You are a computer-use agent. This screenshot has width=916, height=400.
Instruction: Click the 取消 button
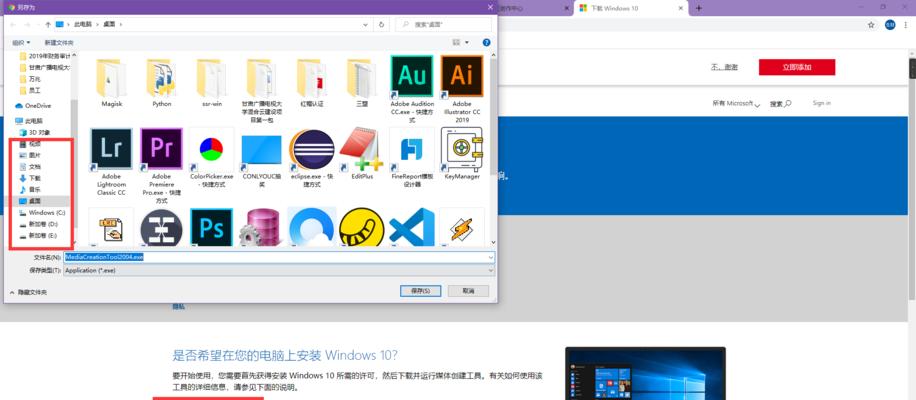pos(468,291)
